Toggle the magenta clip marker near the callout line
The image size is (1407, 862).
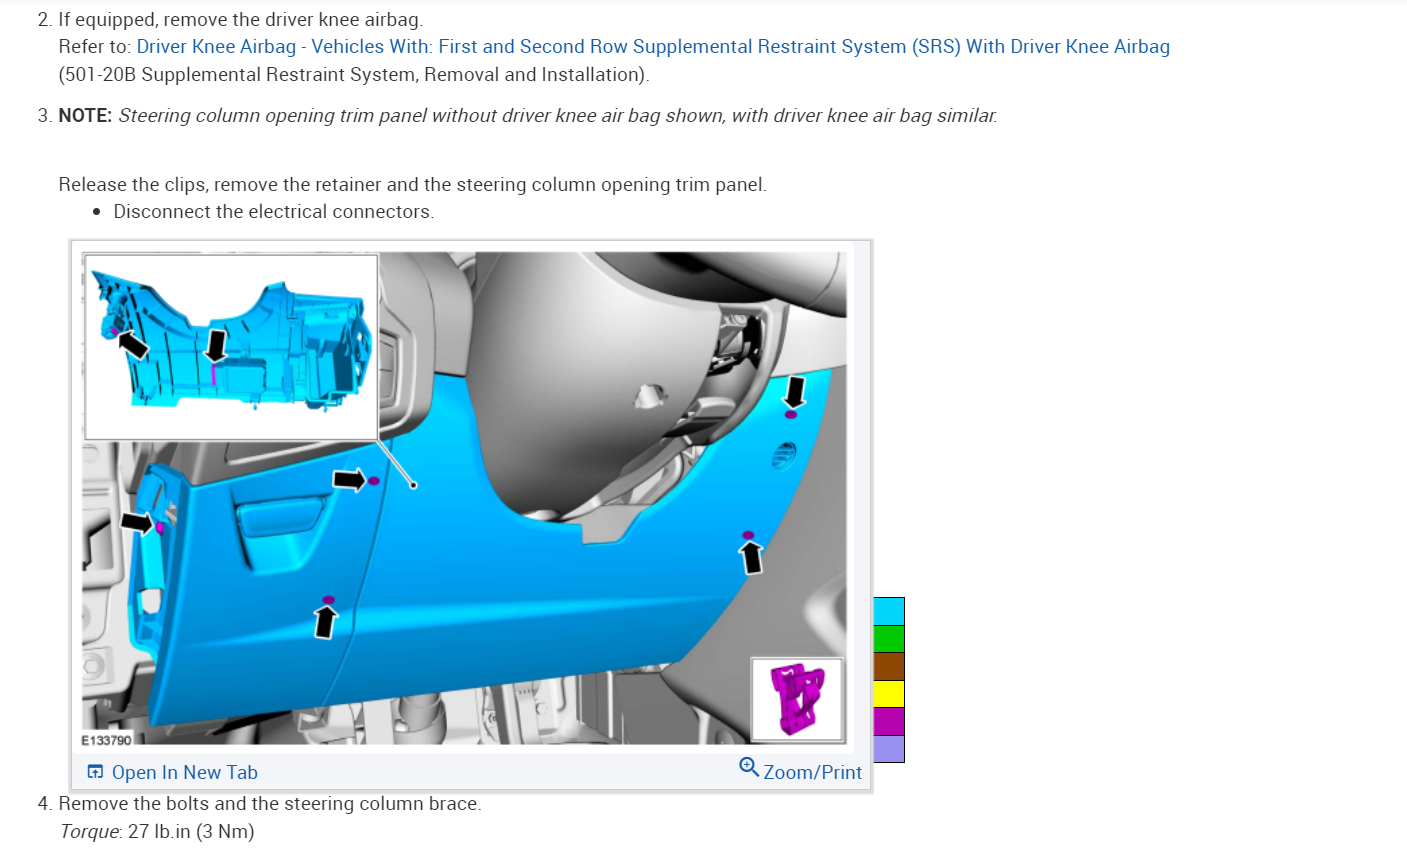pyautogui.click(x=374, y=480)
